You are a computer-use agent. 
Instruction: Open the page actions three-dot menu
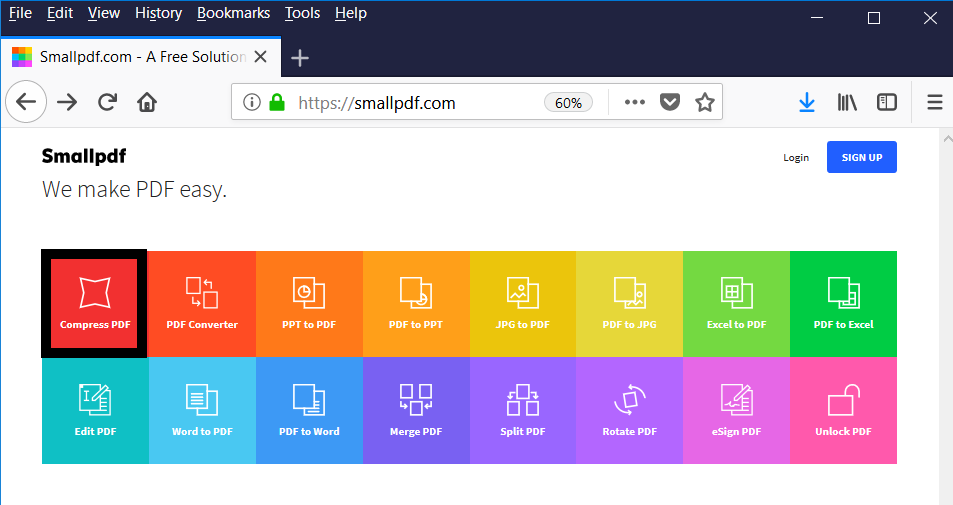coord(635,102)
